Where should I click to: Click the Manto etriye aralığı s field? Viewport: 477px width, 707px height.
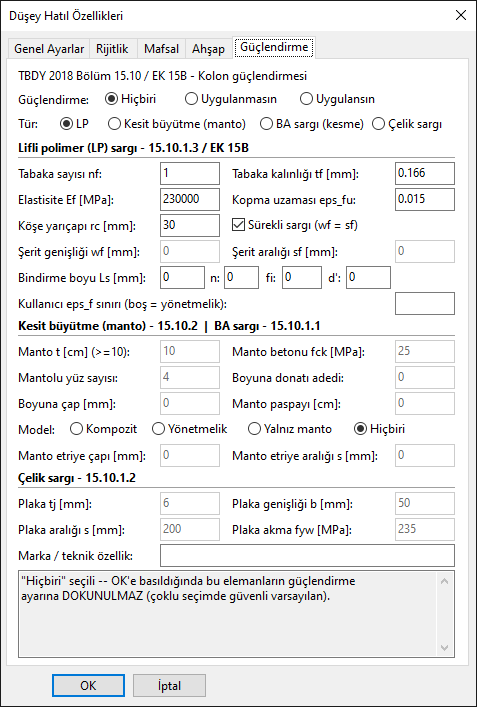[425, 455]
